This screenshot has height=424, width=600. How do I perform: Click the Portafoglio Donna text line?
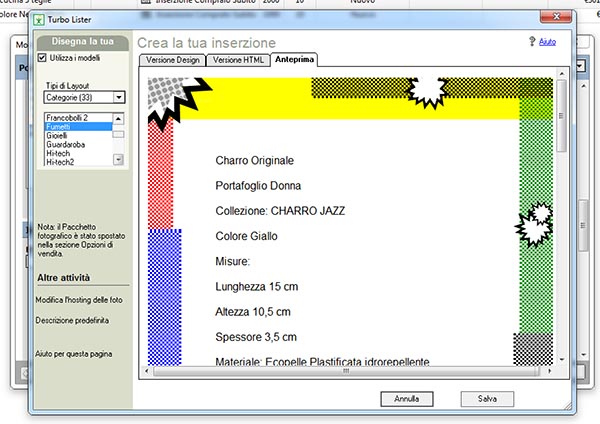tap(258, 186)
